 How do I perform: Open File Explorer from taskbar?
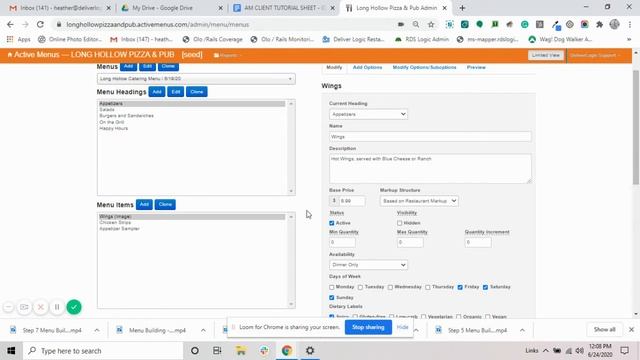(241, 351)
